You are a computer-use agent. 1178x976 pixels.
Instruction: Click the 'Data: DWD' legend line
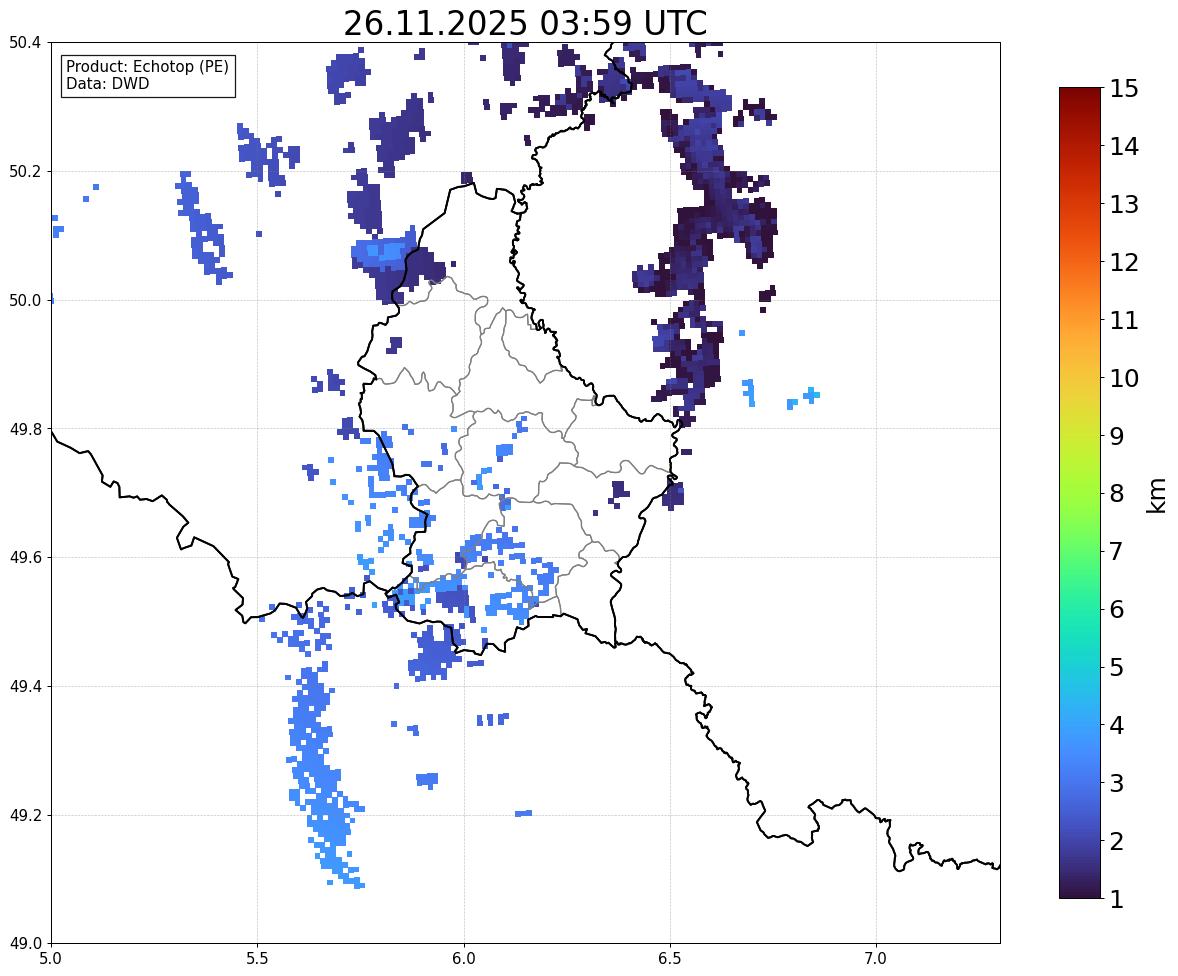tap(107, 83)
